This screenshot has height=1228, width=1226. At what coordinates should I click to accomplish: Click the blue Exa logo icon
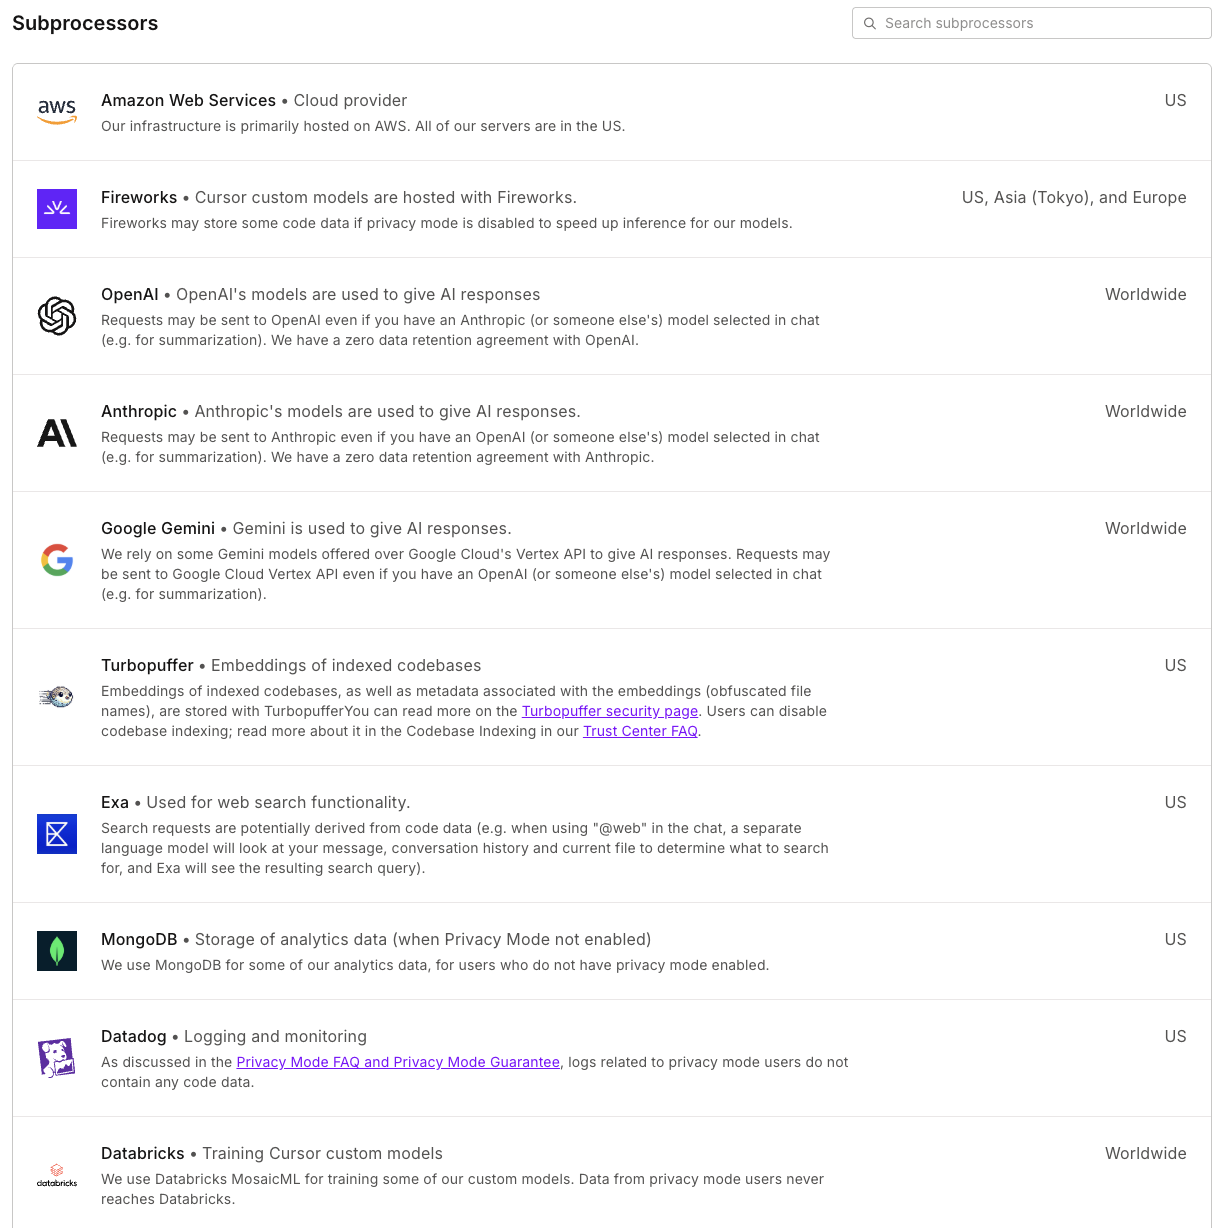point(57,834)
